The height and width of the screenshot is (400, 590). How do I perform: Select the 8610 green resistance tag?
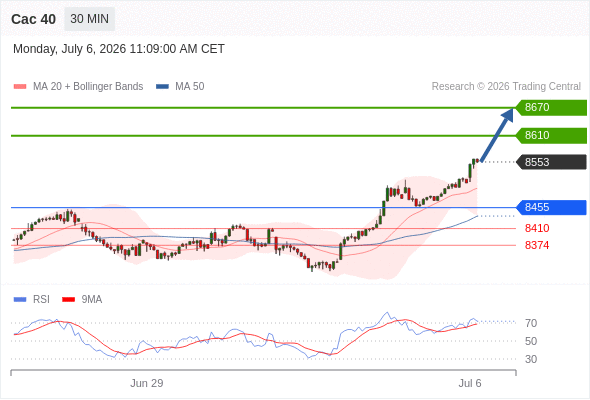tap(551, 135)
